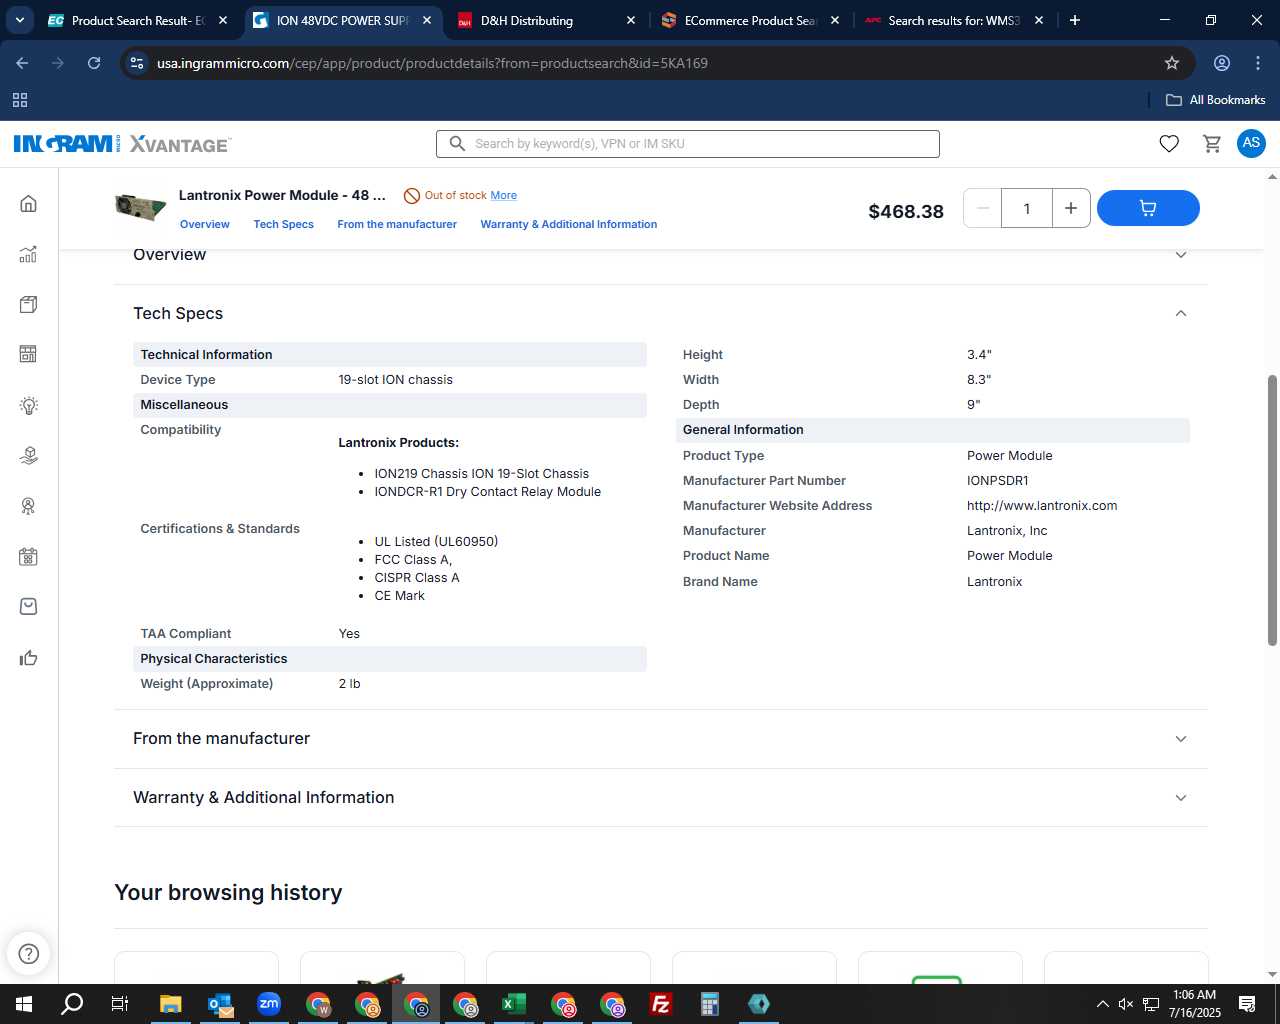Close the ION 48VDC POWER SUPPLY tab
The image size is (1280, 1024).
(427, 20)
